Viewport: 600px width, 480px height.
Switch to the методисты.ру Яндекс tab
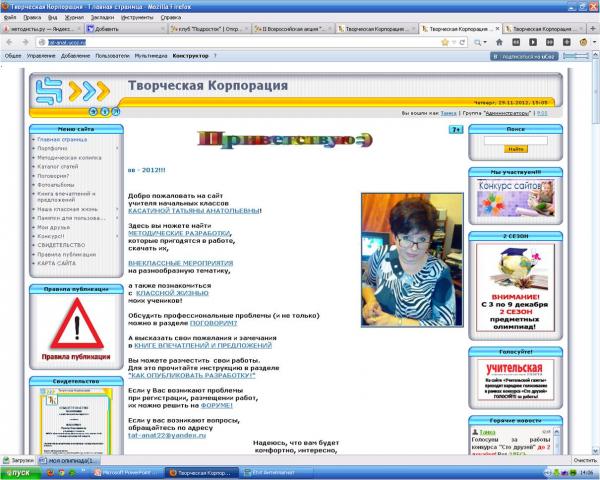(x=42, y=29)
